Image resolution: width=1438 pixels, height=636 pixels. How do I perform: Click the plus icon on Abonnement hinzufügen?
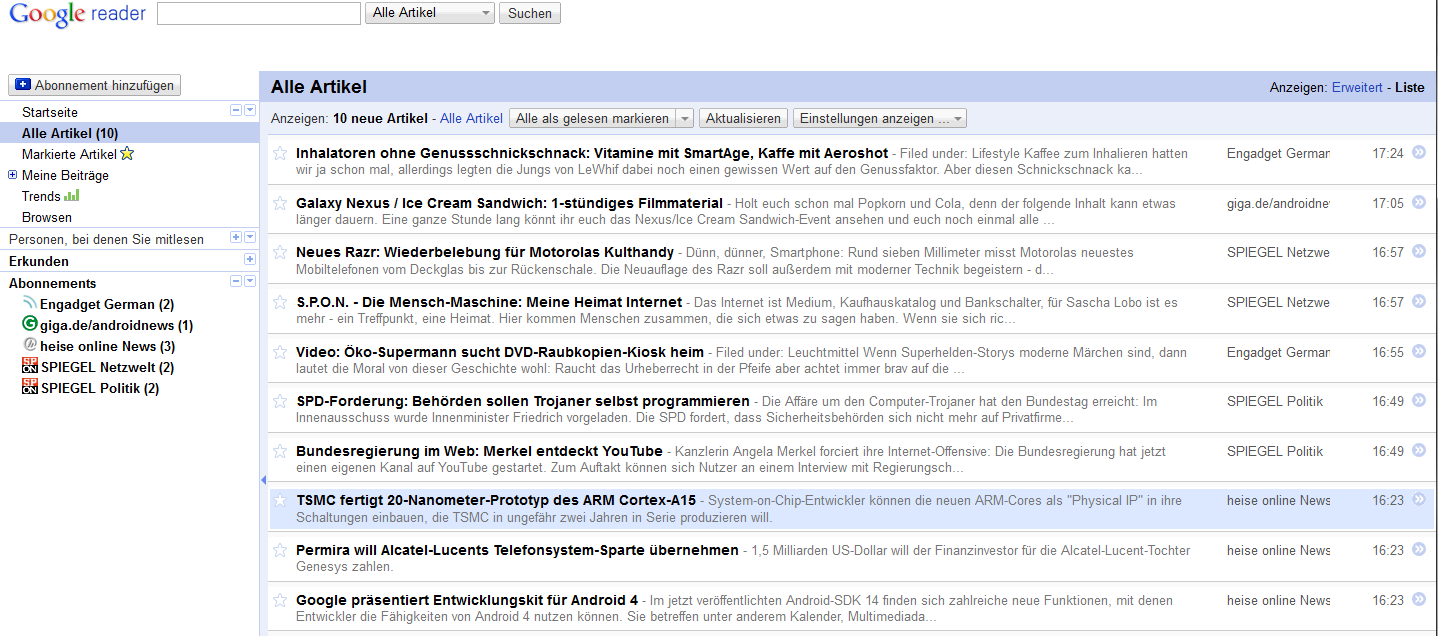23,85
